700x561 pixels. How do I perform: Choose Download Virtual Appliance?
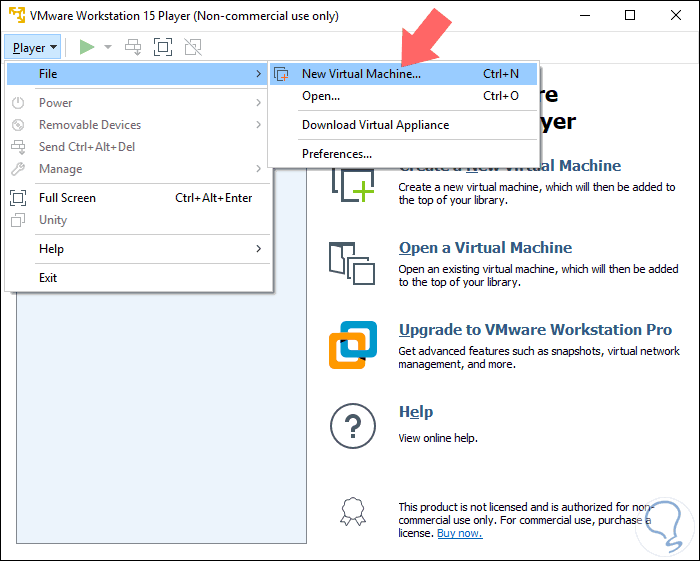click(404, 125)
